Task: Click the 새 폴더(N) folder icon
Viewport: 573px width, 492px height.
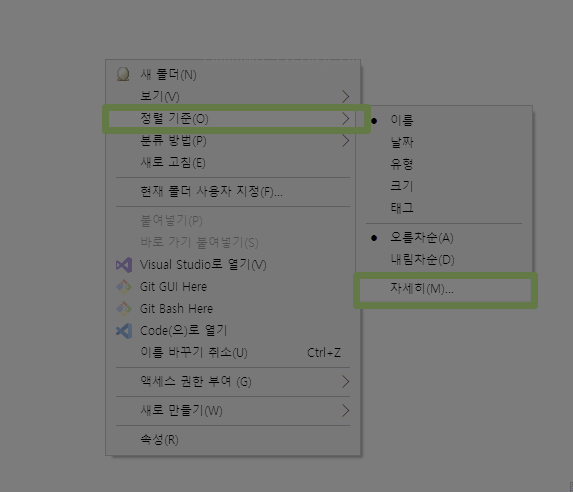Action: [x=123, y=74]
